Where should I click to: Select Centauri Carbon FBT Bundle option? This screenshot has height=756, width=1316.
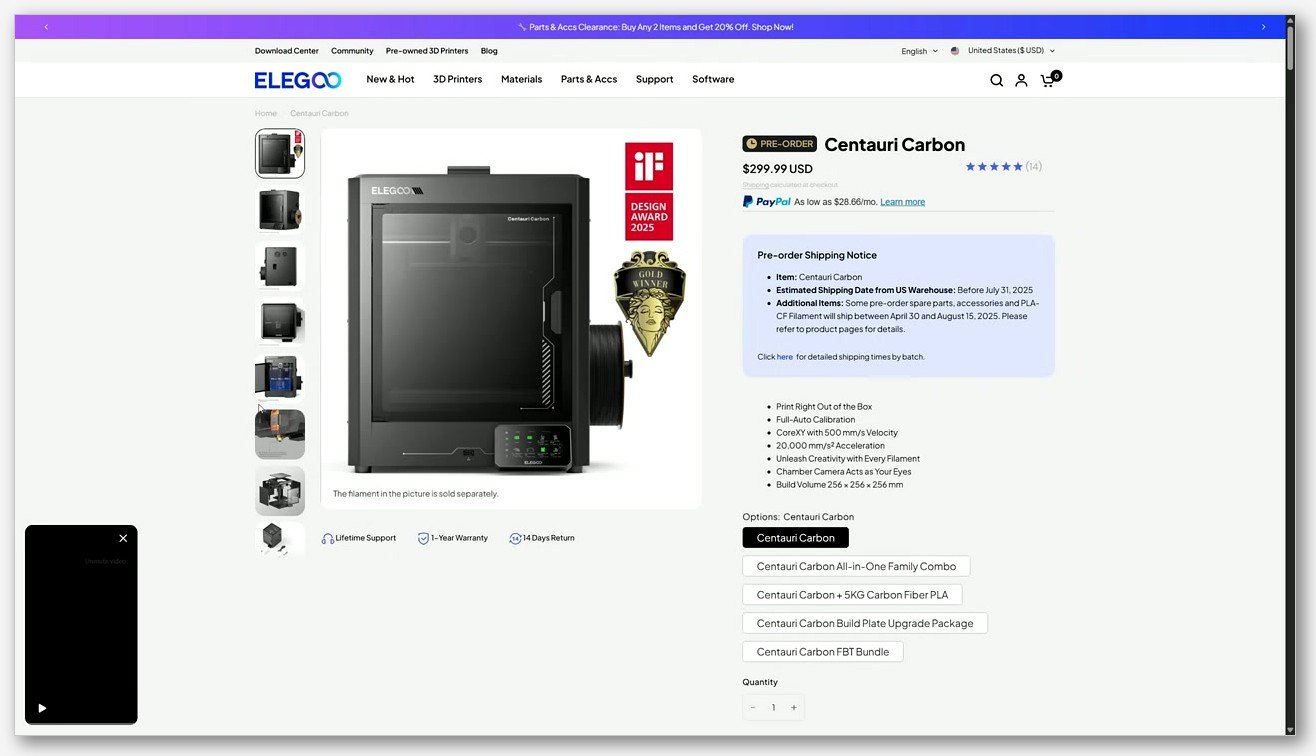[x=823, y=652]
